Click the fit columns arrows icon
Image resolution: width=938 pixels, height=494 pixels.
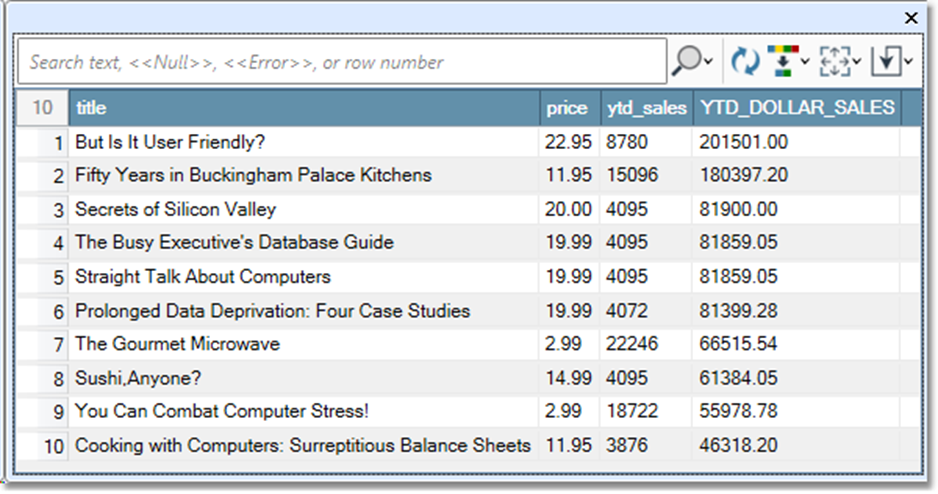pos(833,61)
